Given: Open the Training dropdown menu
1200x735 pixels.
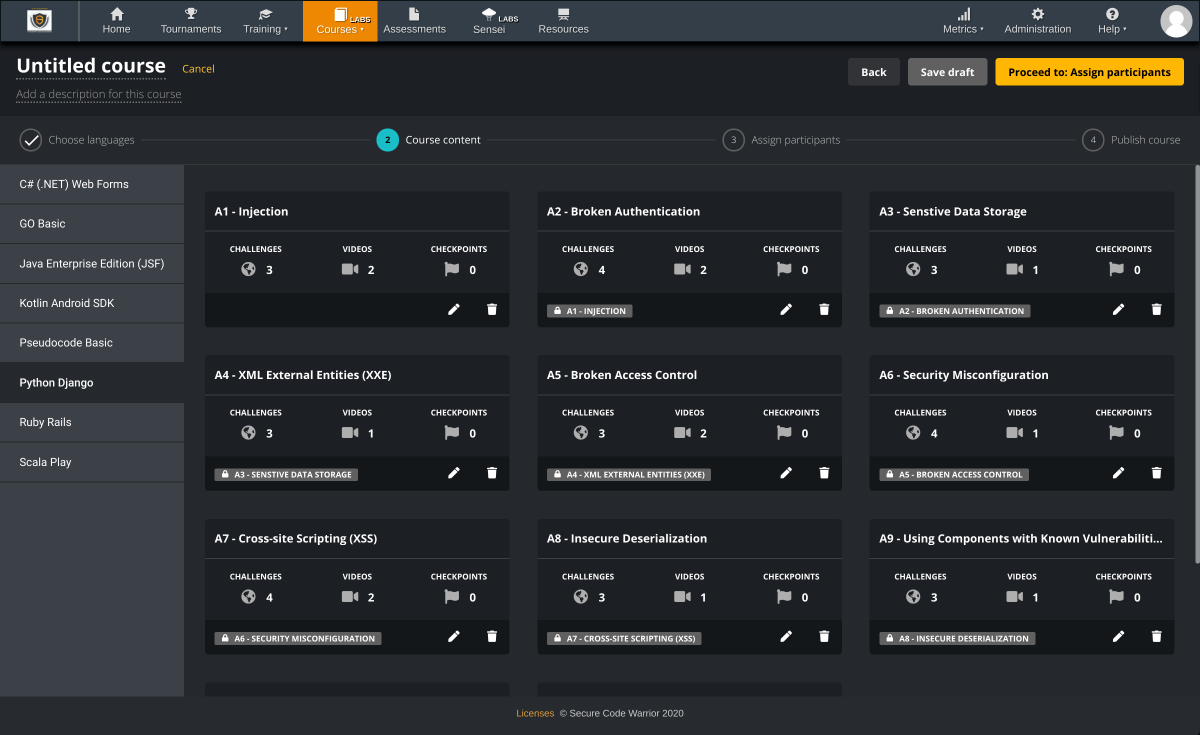Looking at the screenshot, I should 265,21.
